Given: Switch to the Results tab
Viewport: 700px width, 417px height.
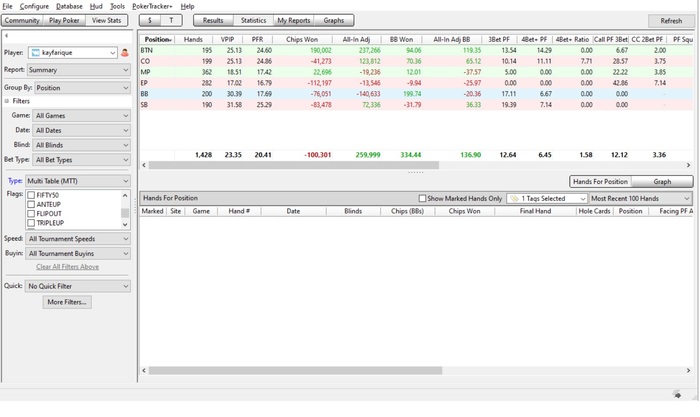Looking at the screenshot, I should [x=213, y=21].
